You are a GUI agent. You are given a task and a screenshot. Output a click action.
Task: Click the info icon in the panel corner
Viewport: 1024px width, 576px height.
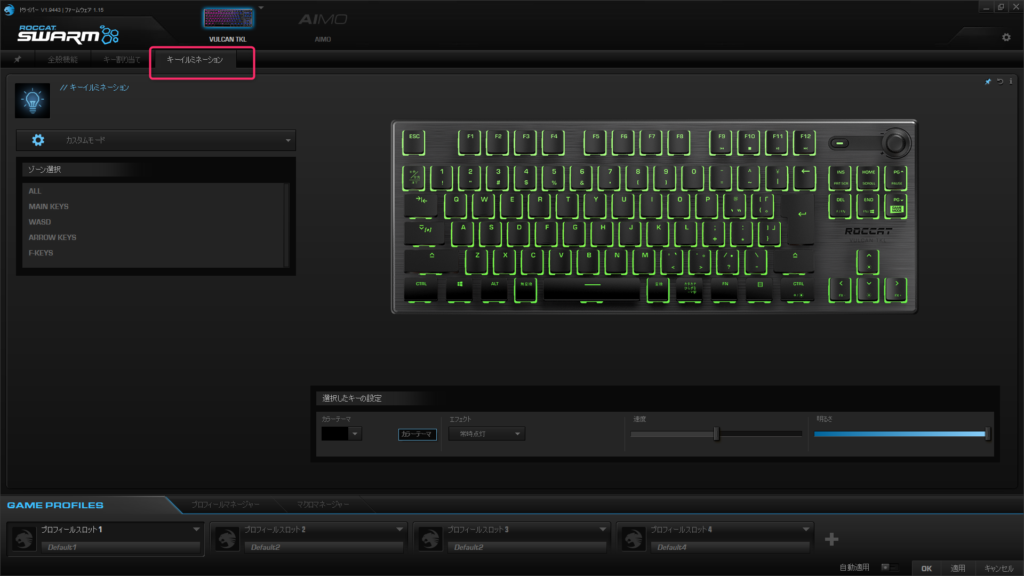pyautogui.click(x=1011, y=82)
